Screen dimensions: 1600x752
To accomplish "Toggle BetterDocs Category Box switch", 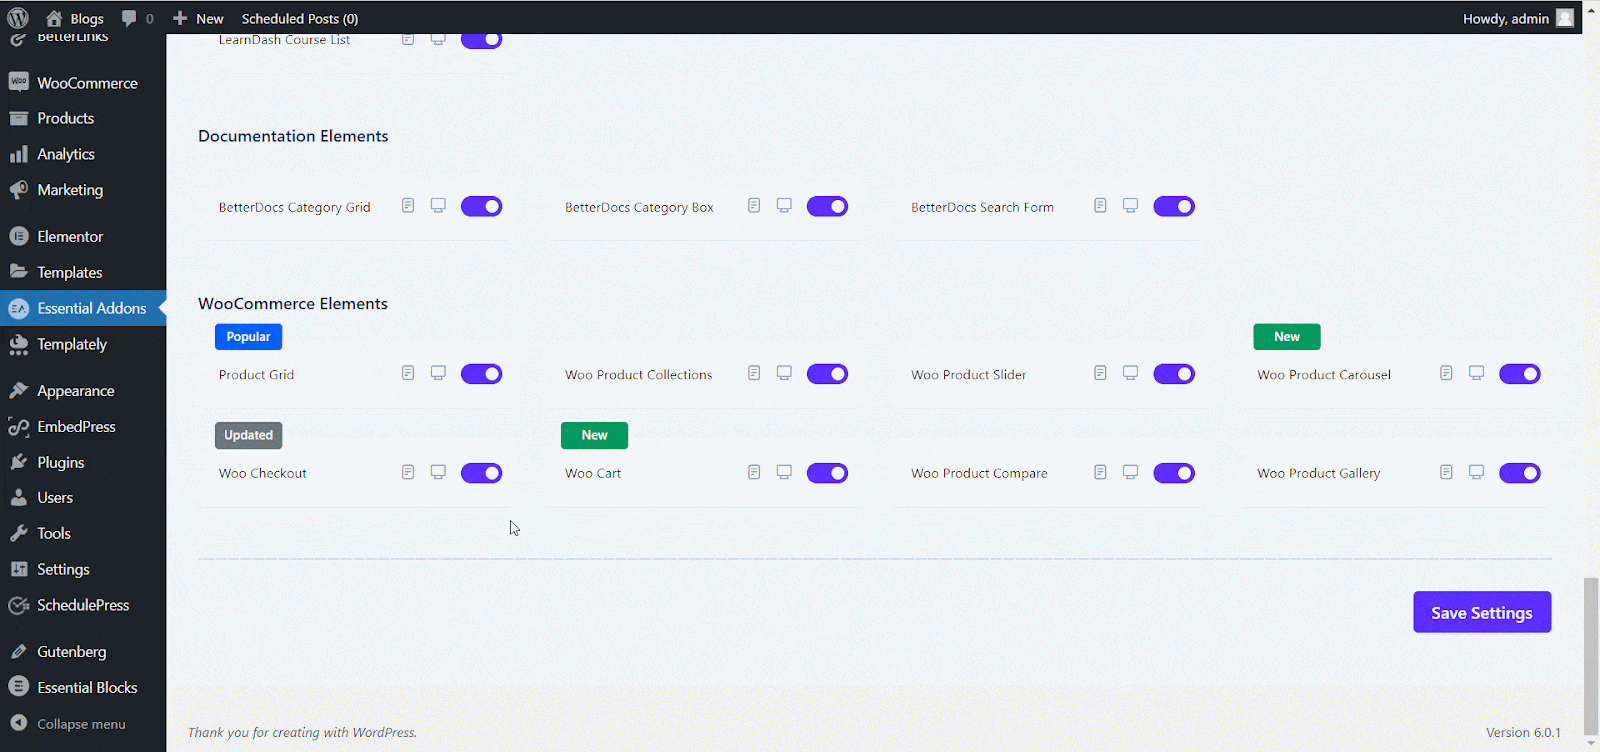I will 827,206.
